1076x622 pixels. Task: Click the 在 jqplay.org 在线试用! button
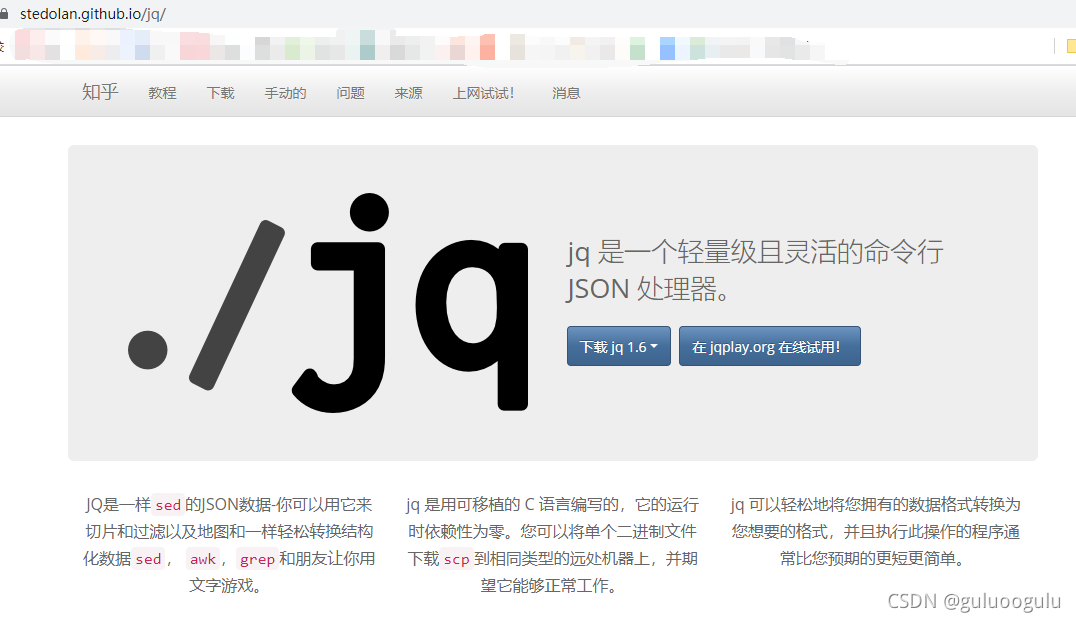click(769, 346)
